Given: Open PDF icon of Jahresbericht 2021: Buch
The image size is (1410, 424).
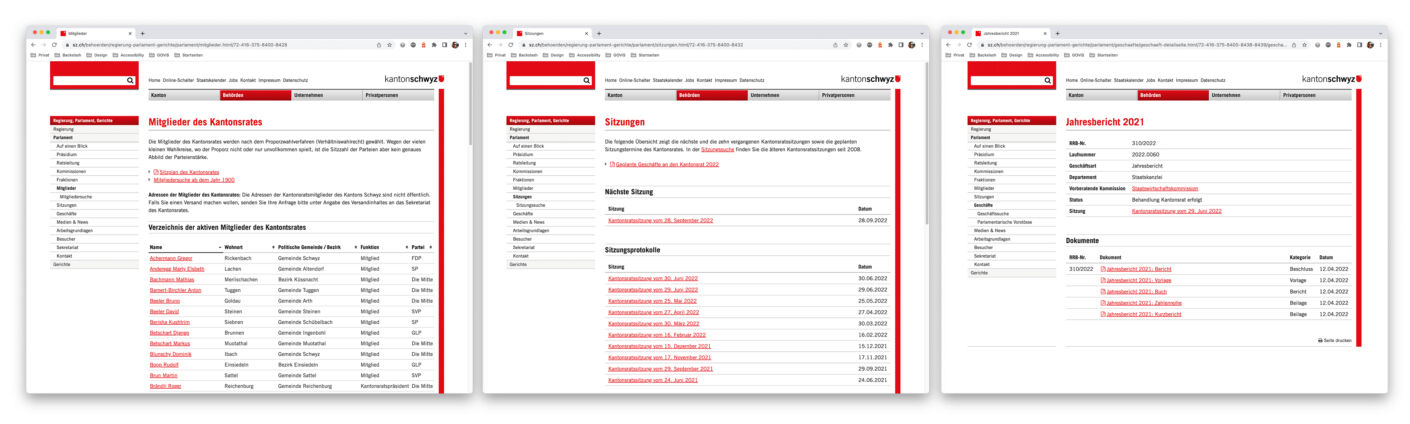Looking at the screenshot, I should 1103,291.
